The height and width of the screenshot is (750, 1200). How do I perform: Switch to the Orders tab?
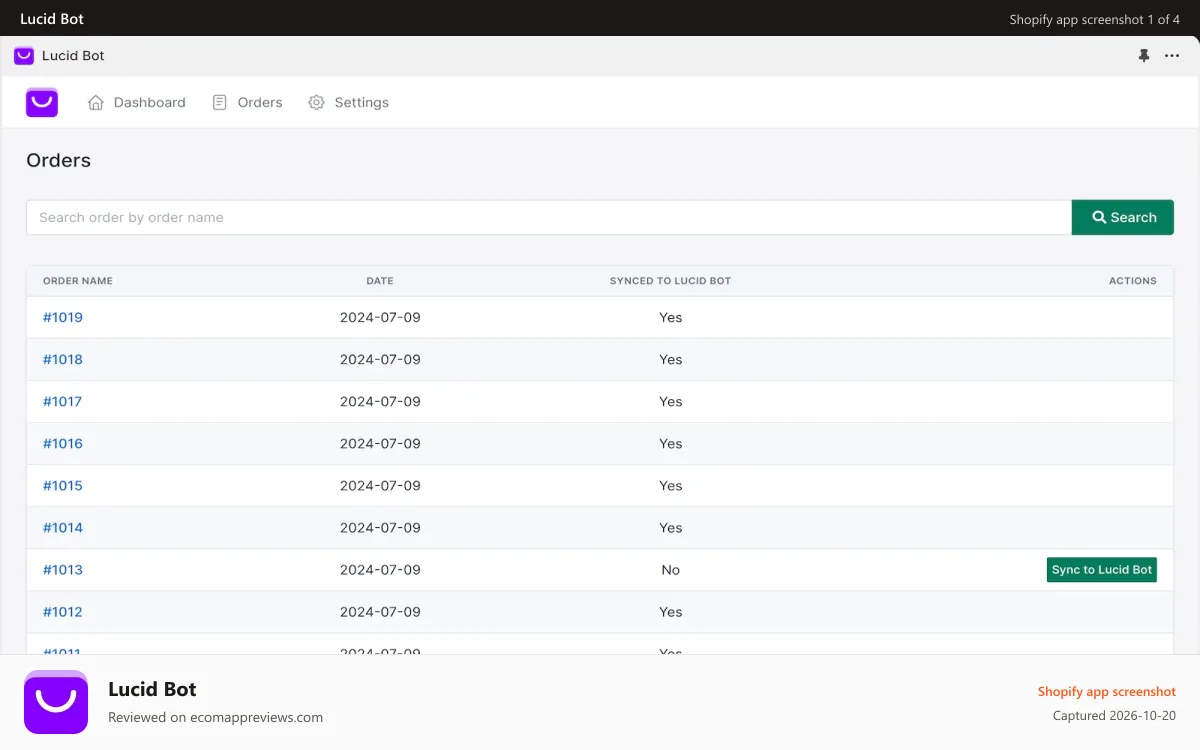[247, 102]
